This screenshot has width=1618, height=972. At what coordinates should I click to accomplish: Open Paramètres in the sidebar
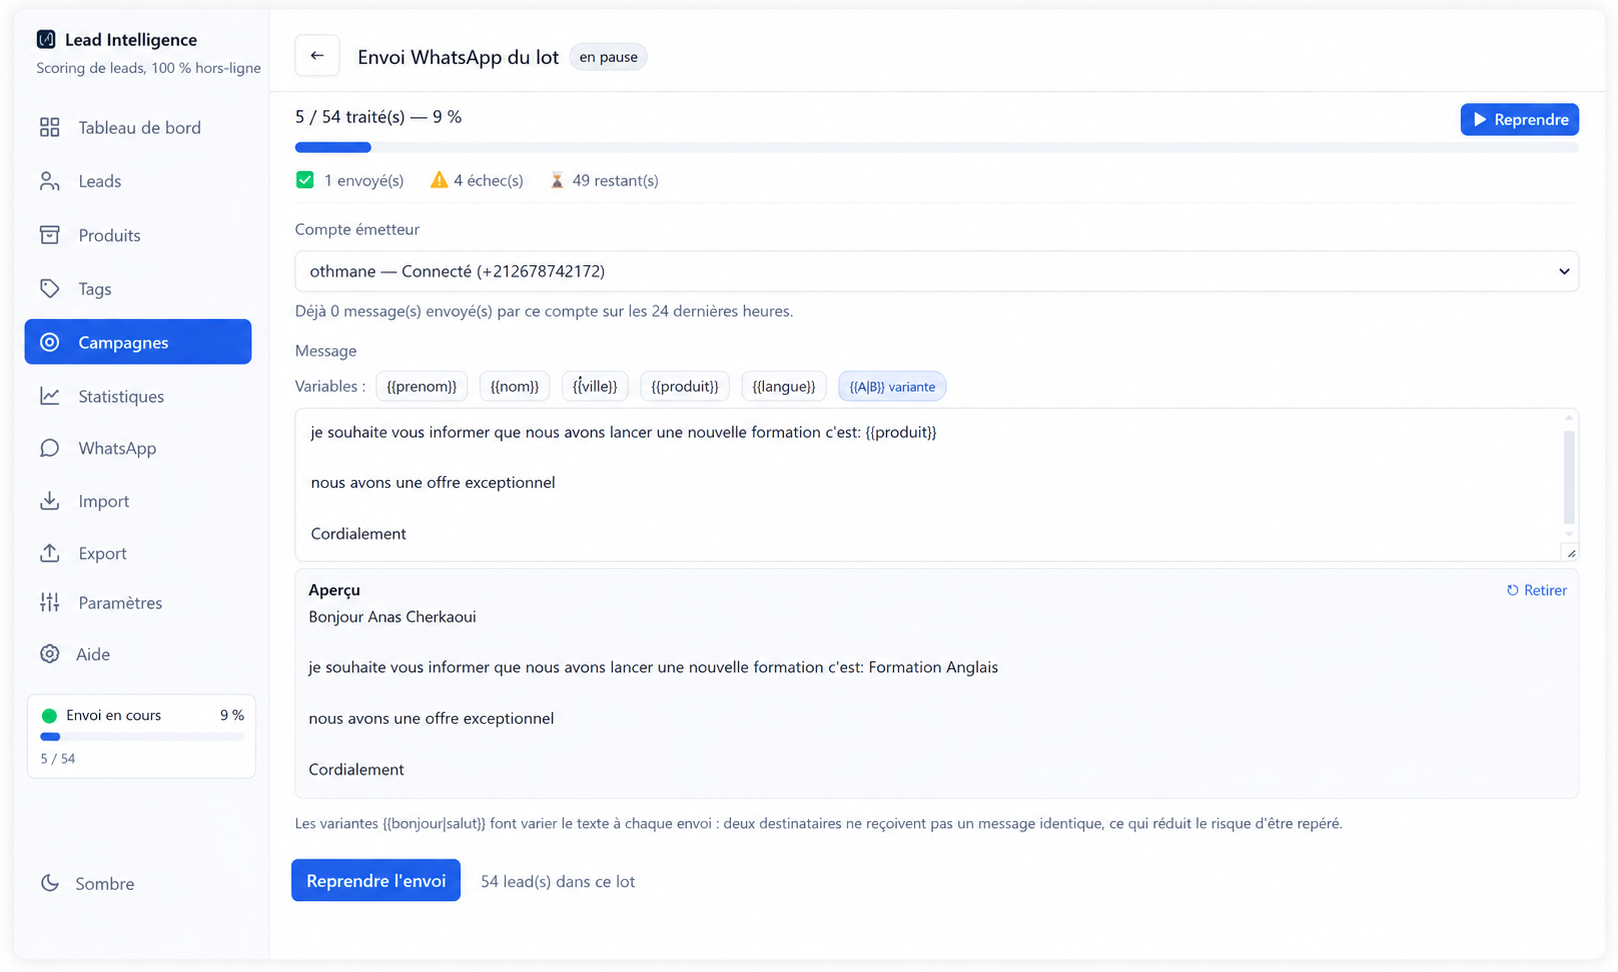point(138,602)
